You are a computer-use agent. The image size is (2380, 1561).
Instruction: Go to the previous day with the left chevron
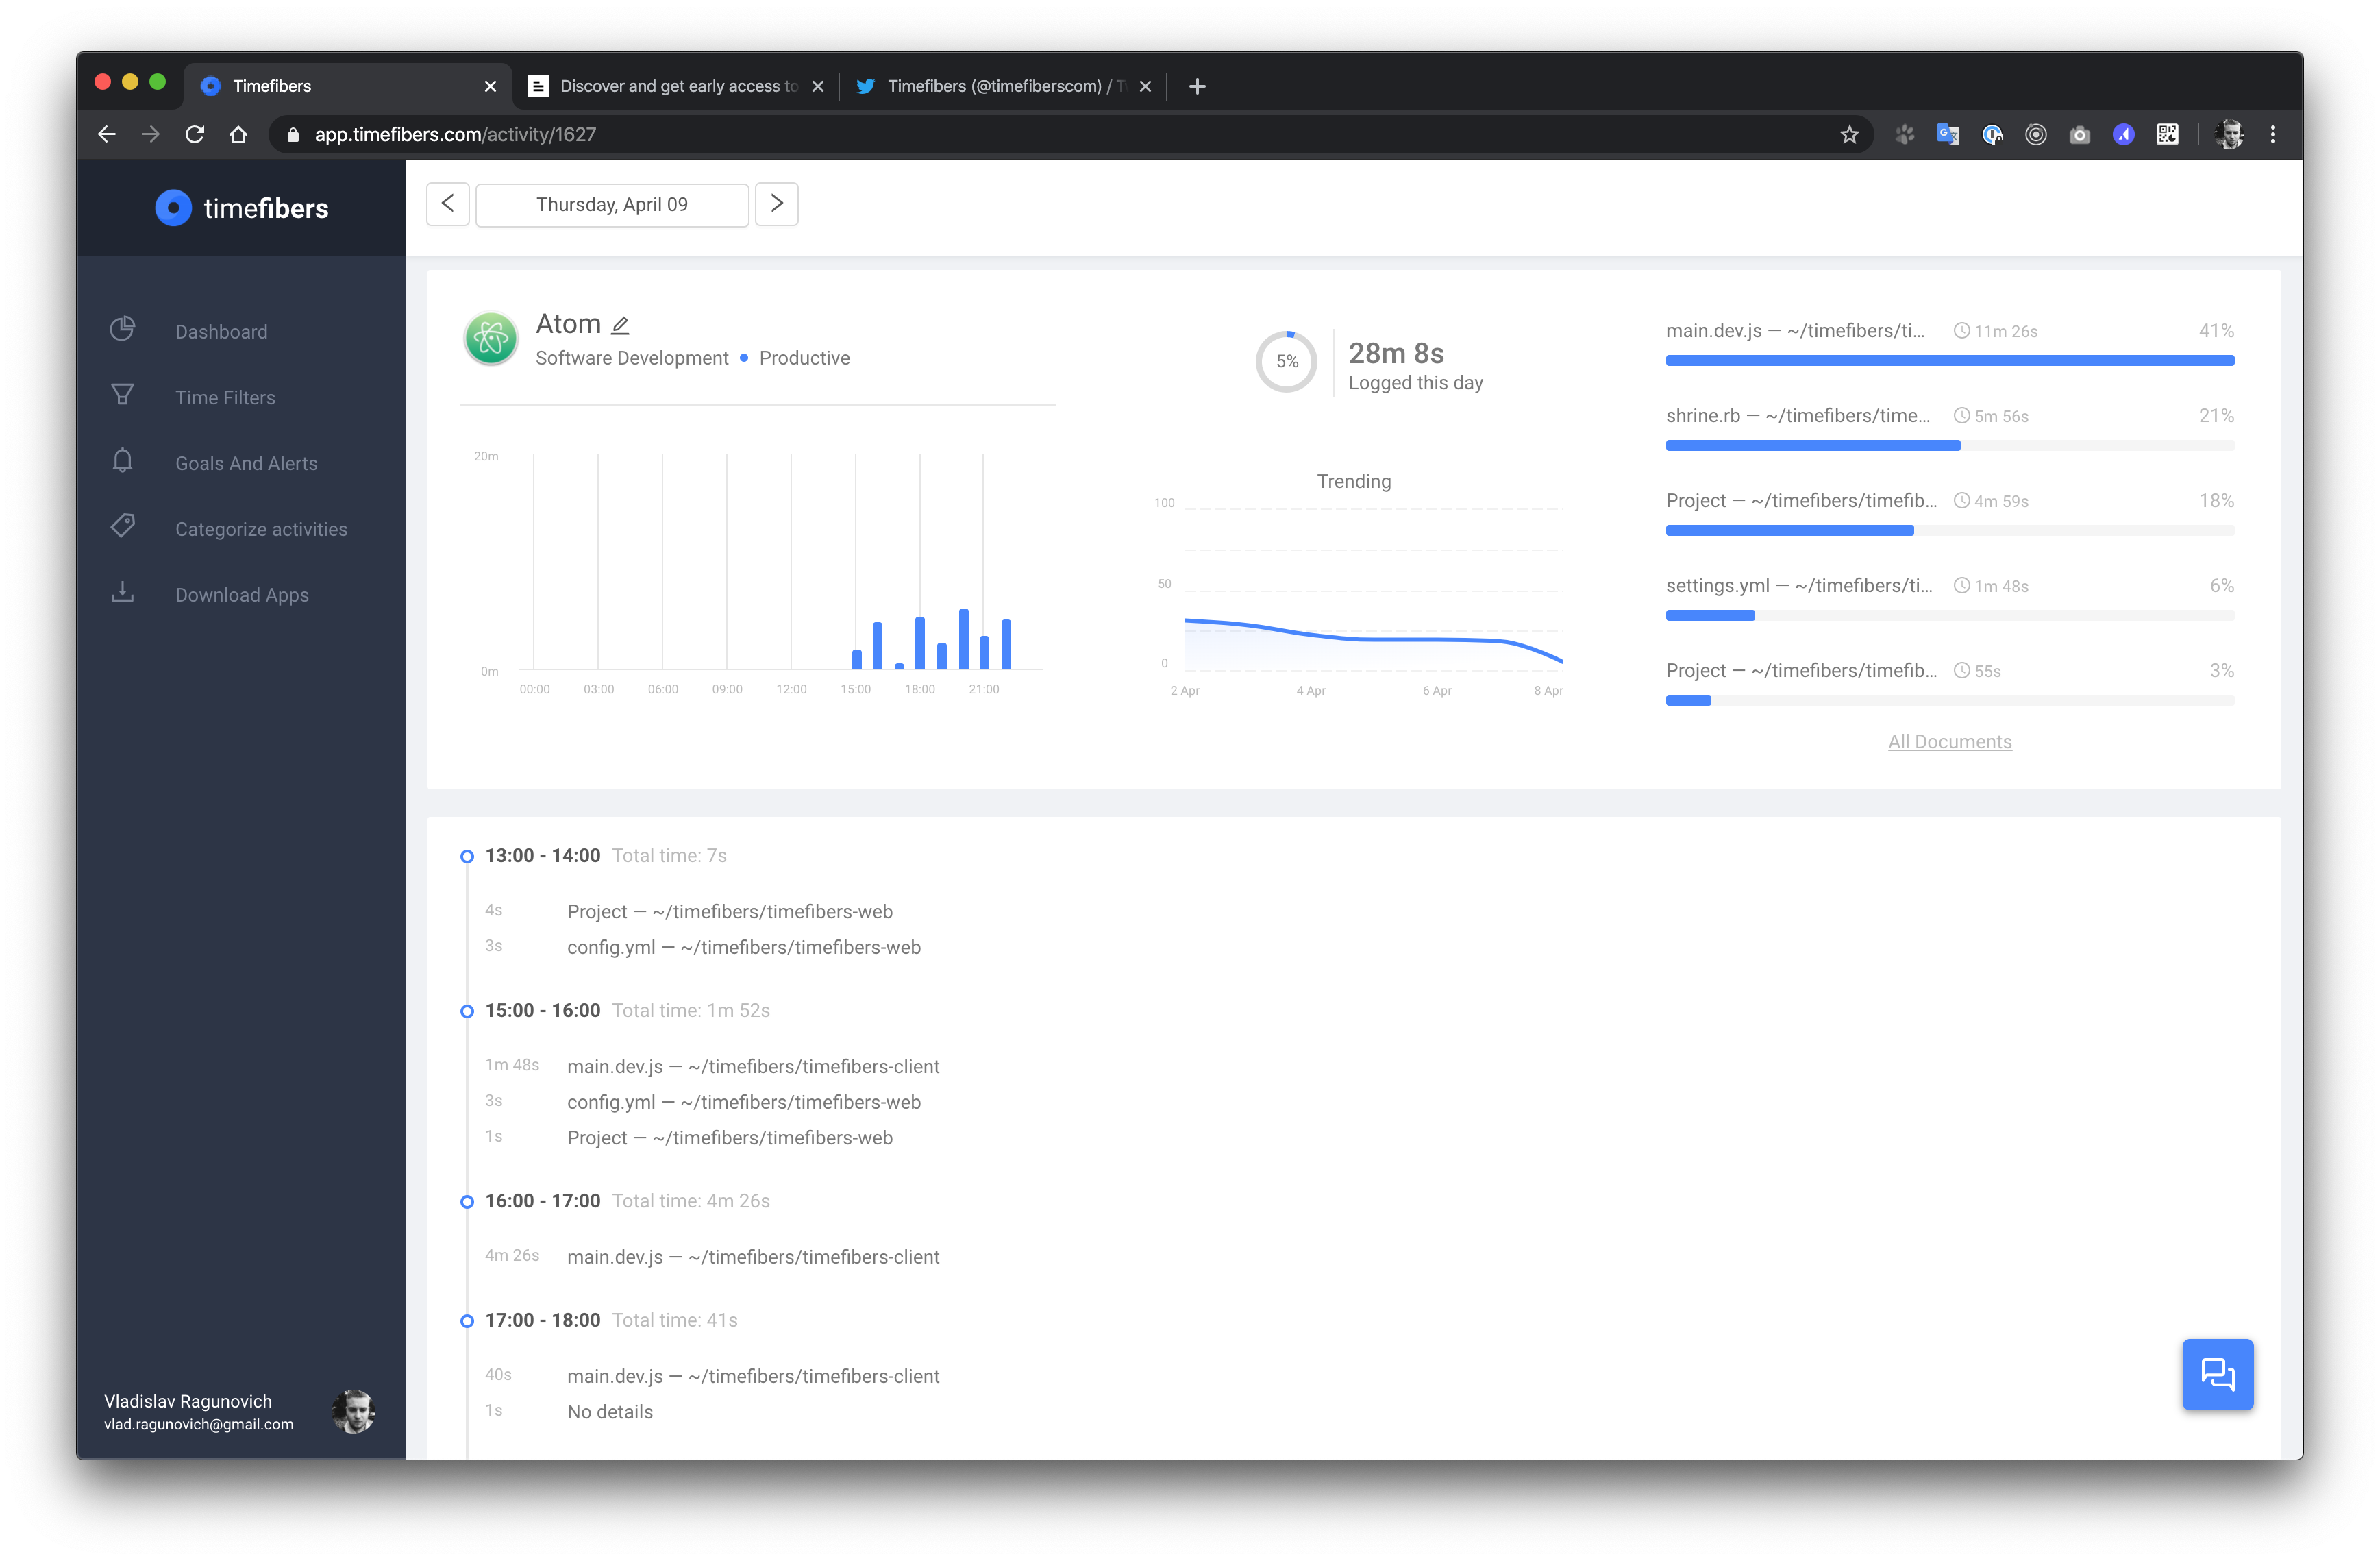click(x=447, y=204)
